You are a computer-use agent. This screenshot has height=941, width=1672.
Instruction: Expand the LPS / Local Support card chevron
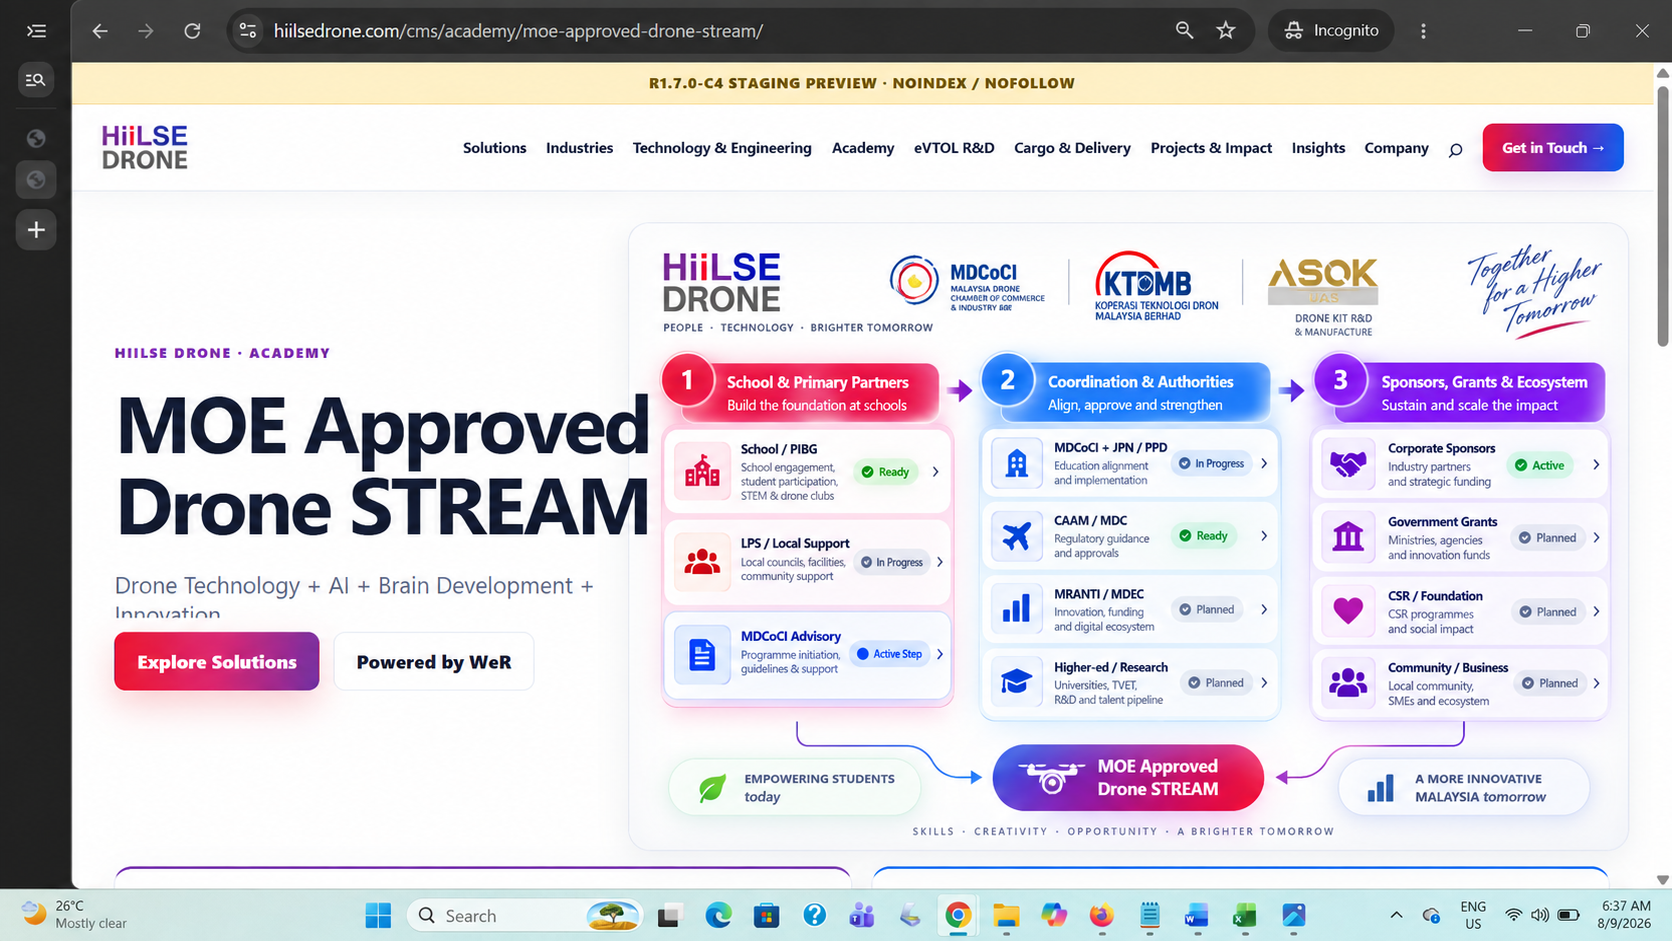pyautogui.click(x=940, y=562)
